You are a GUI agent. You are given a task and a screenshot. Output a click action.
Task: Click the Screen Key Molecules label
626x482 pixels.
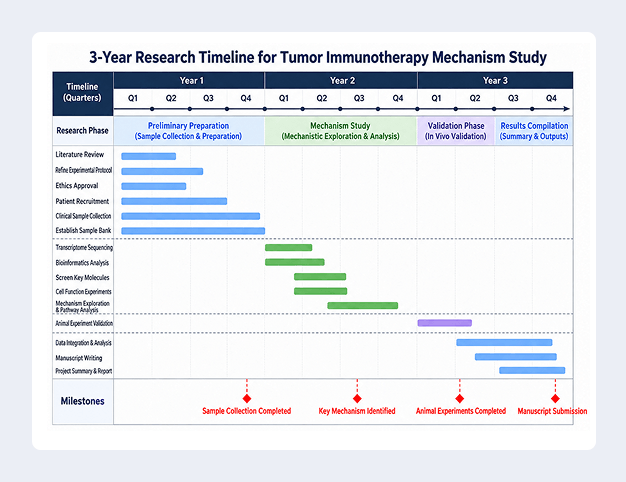tap(82, 278)
